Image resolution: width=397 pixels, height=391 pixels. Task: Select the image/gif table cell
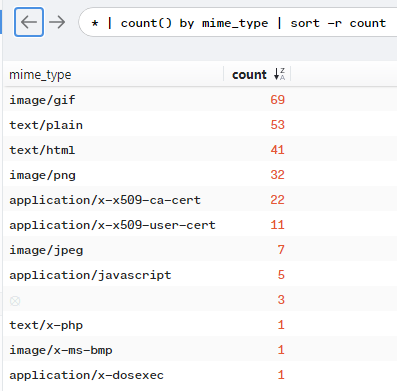[42, 100]
